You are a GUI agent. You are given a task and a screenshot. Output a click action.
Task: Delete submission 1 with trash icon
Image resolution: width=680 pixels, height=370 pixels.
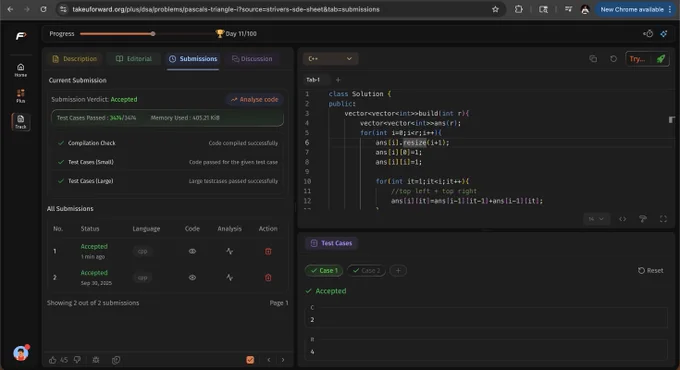pos(268,251)
